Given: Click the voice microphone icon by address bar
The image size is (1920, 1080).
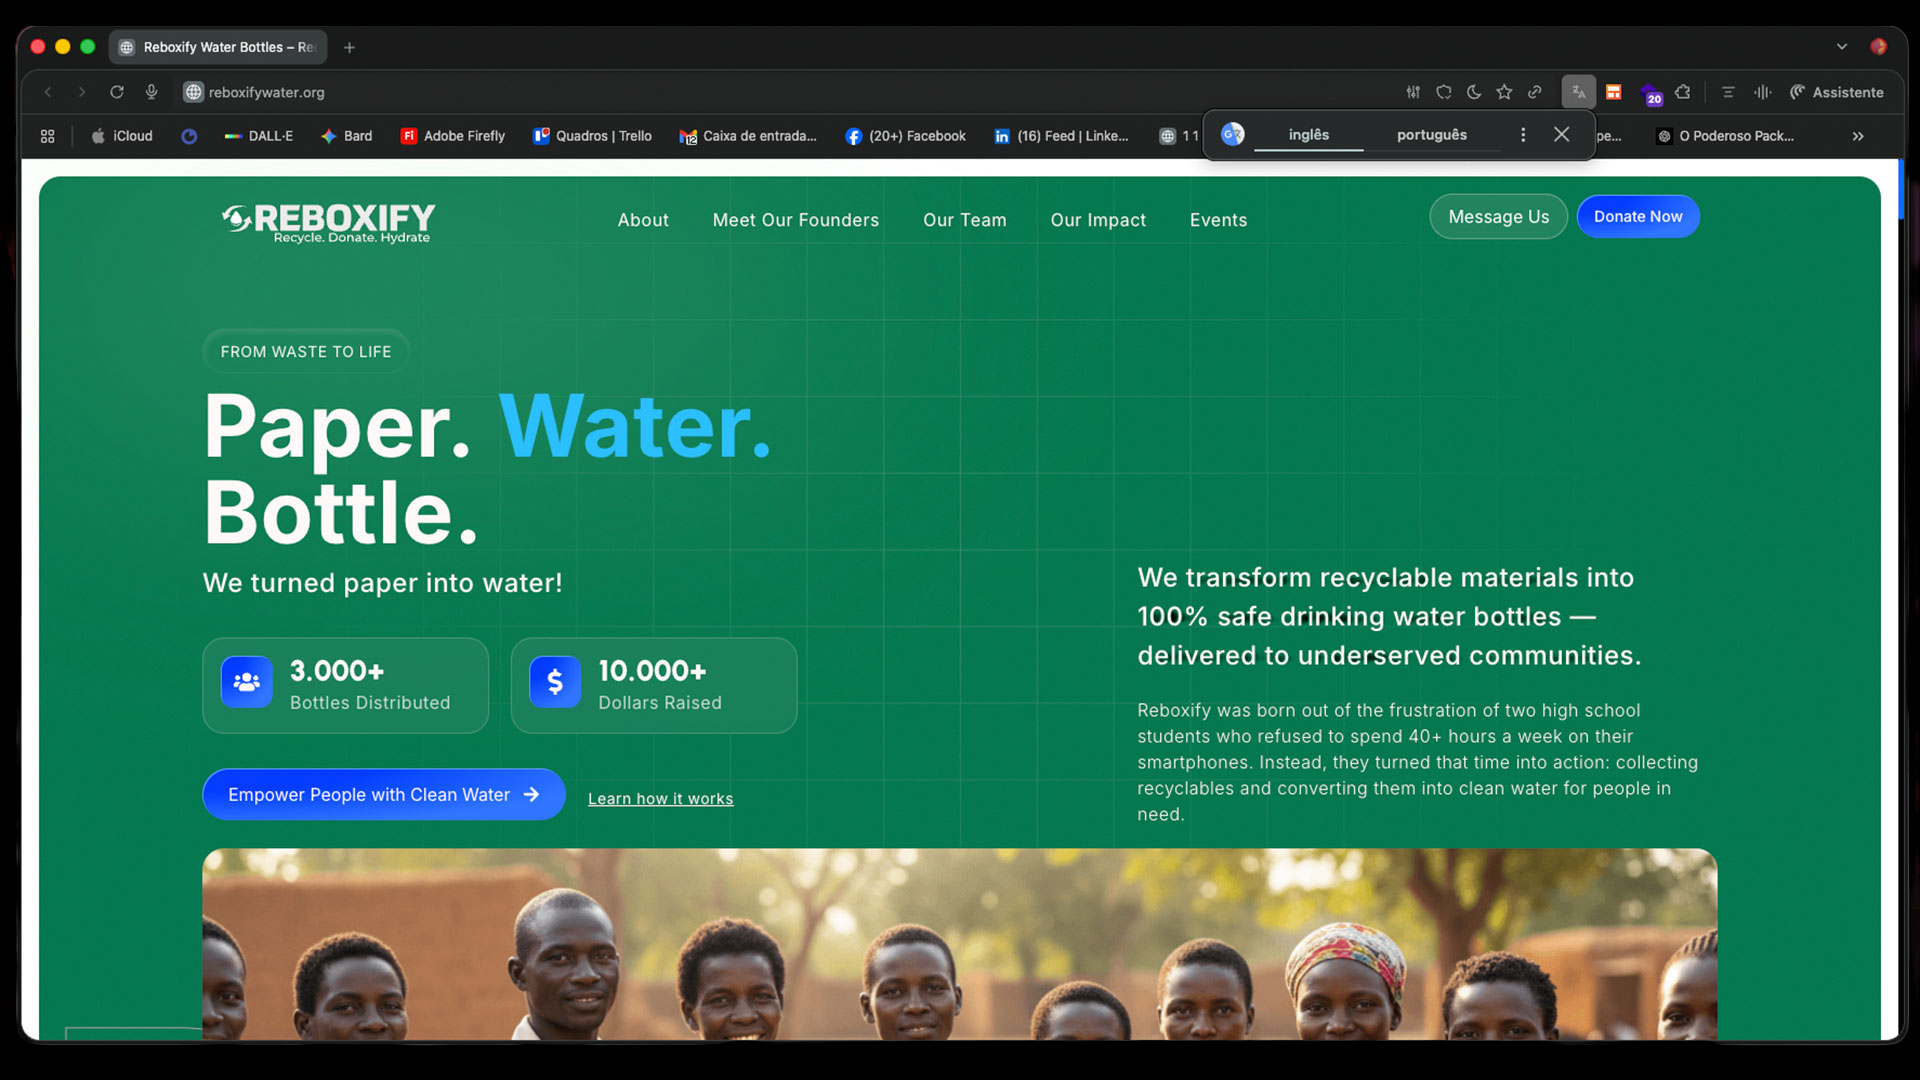Looking at the screenshot, I should click(151, 92).
